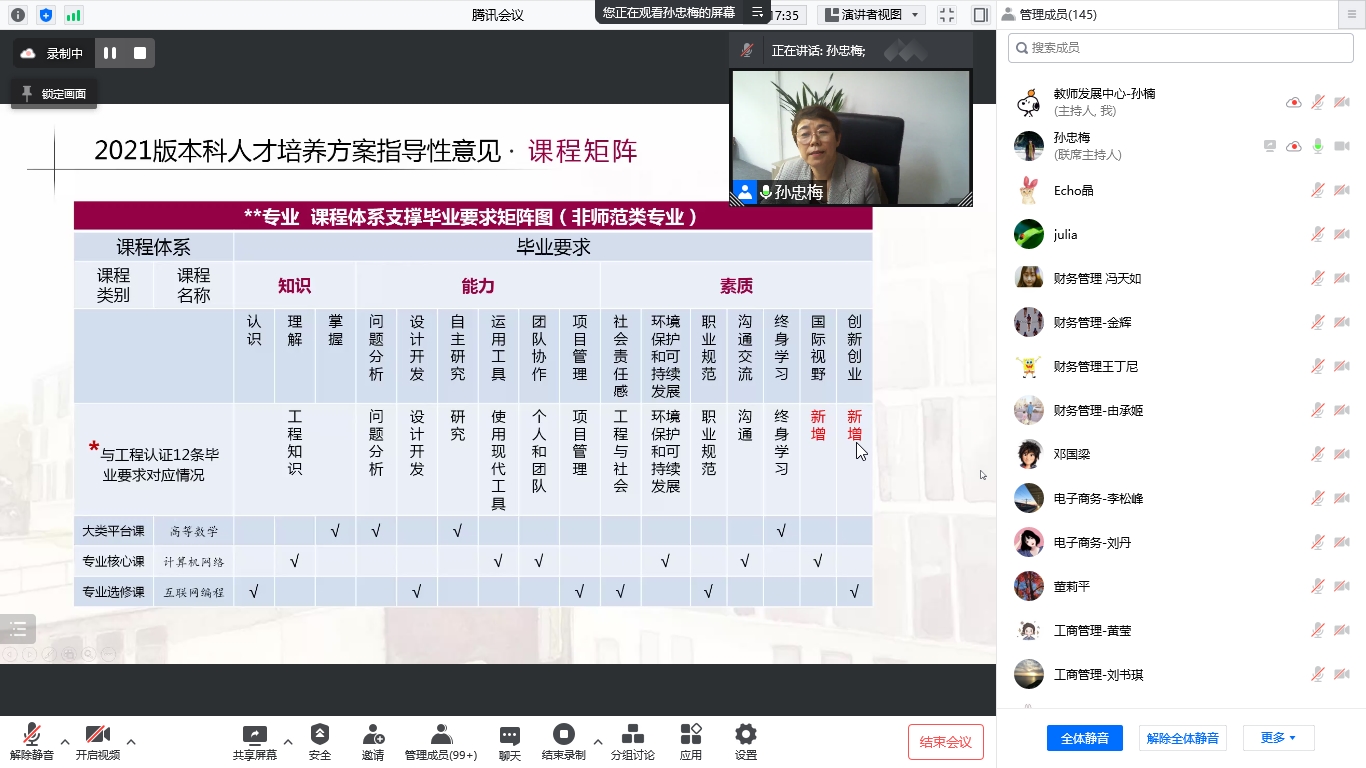Expand the arrow next to Share Screen
The height and width of the screenshot is (768, 1366).
point(288,742)
